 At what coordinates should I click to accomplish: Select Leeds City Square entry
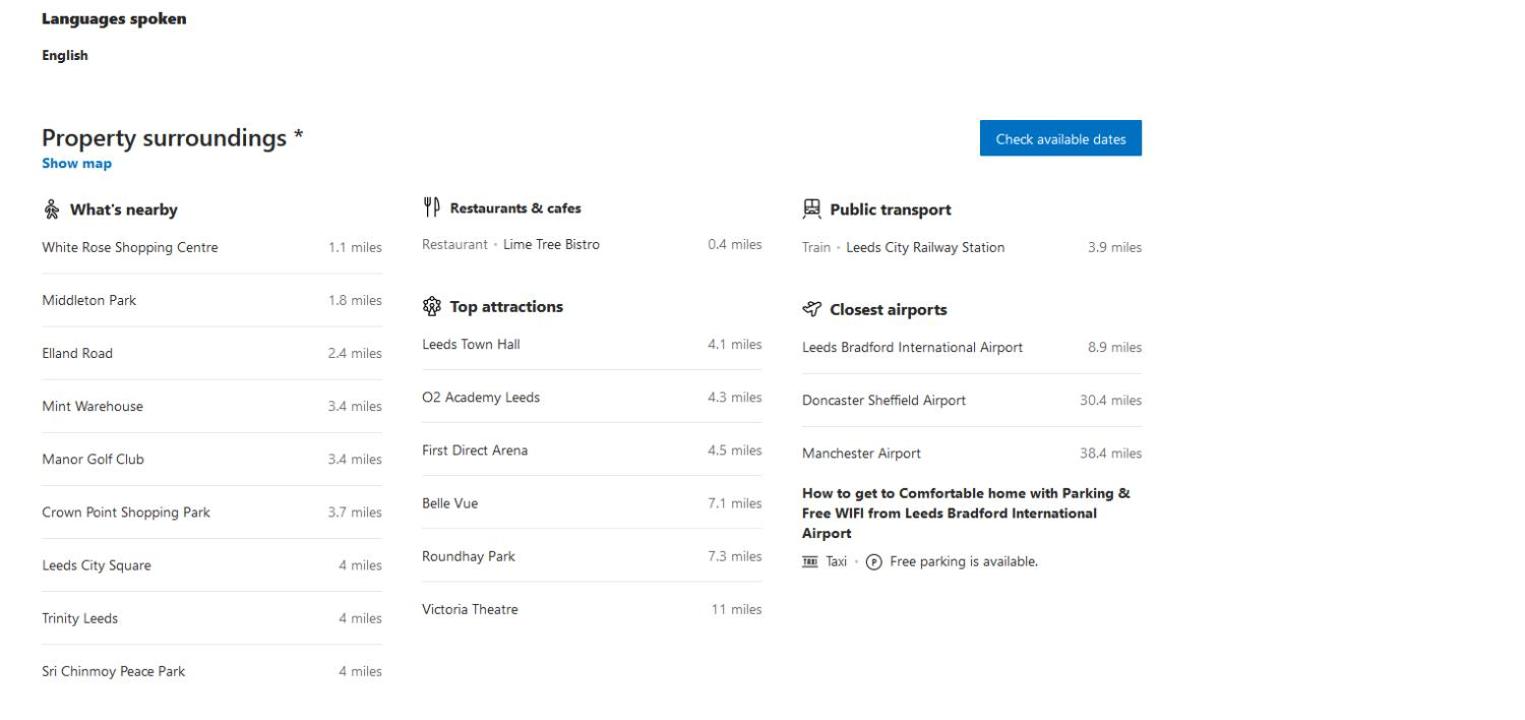[212, 566]
